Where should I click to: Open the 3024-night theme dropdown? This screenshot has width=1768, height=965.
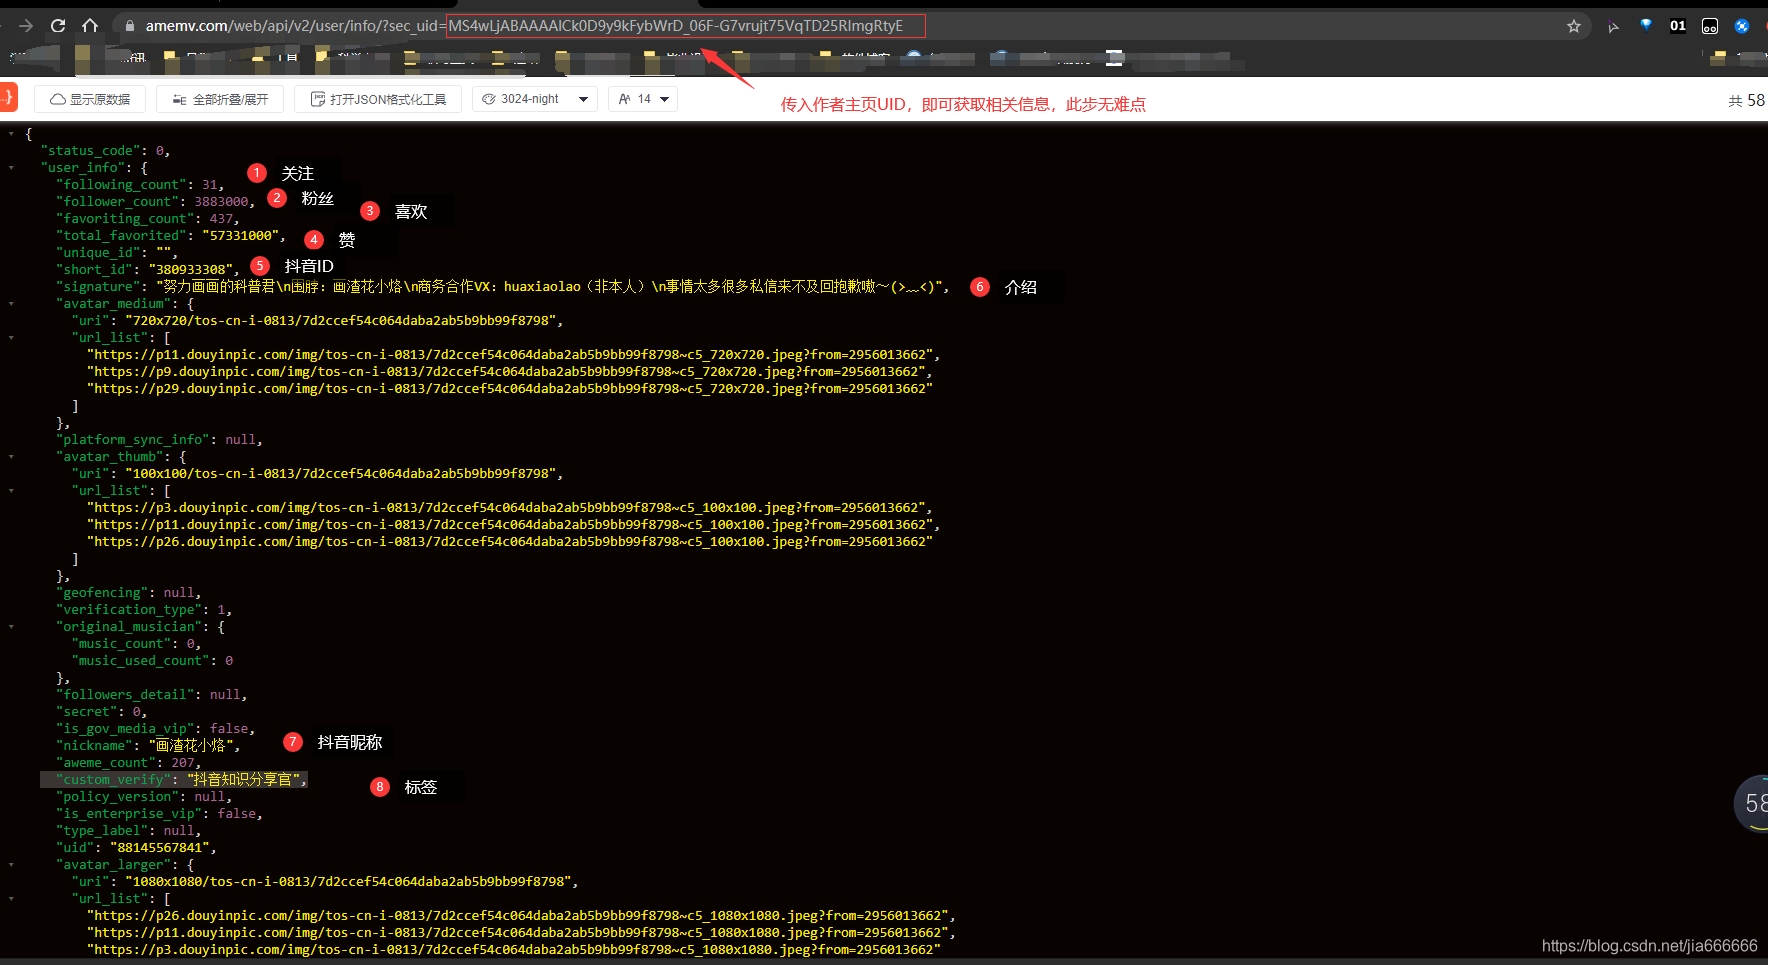click(x=535, y=99)
